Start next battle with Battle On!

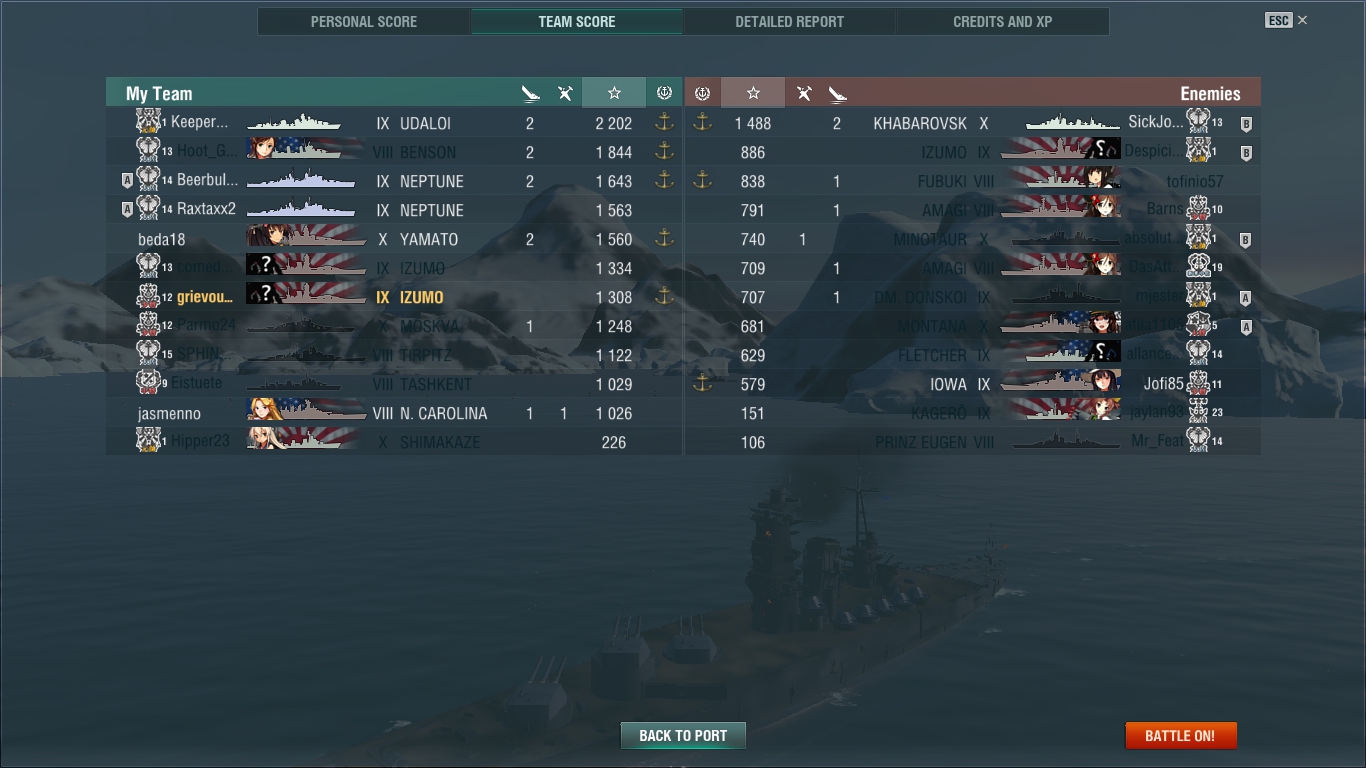pyautogui.click(x=1180, y=735)
